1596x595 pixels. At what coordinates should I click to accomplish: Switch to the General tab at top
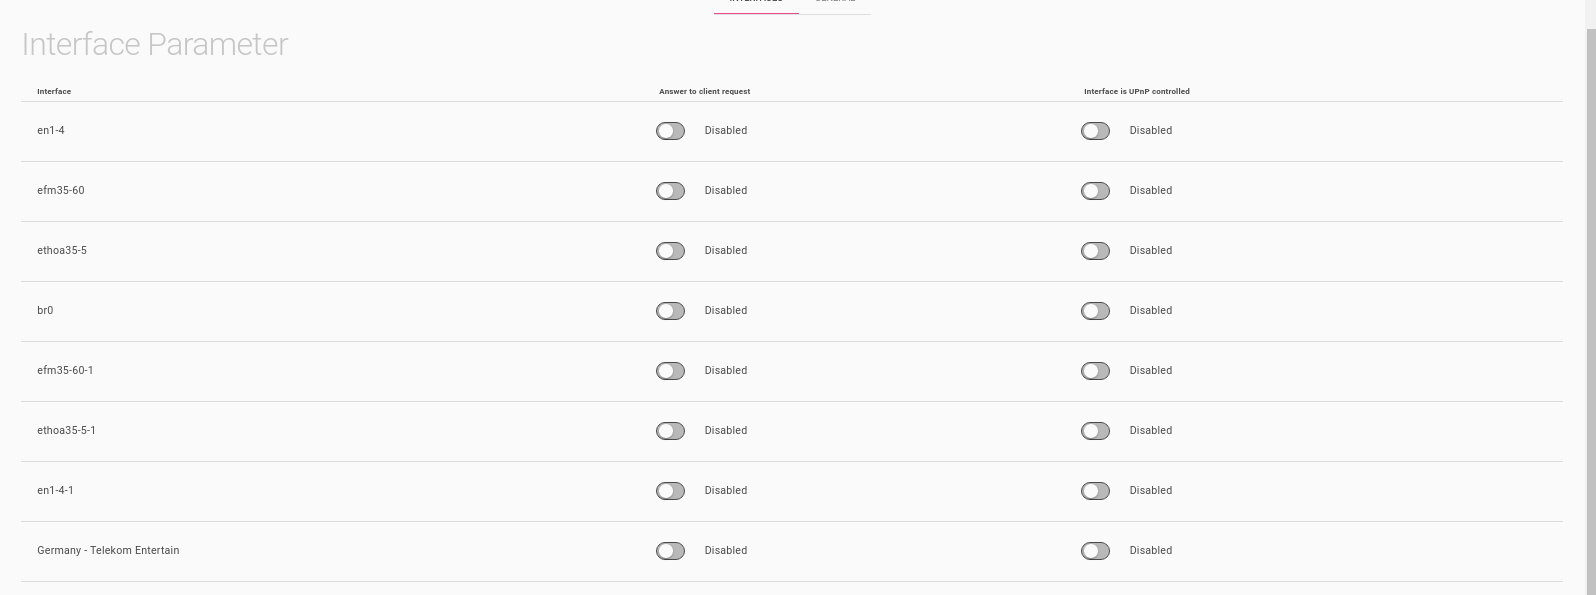(x=835, y=3)
